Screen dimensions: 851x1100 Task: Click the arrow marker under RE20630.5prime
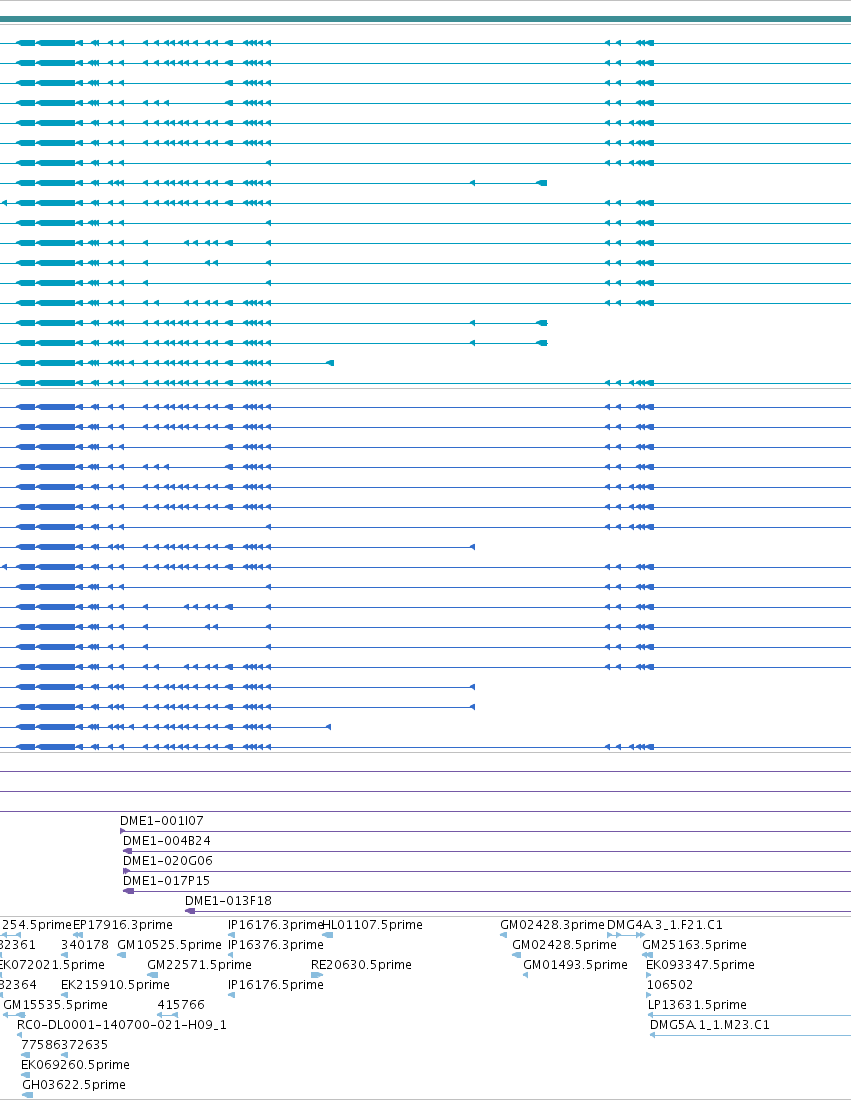316,975
